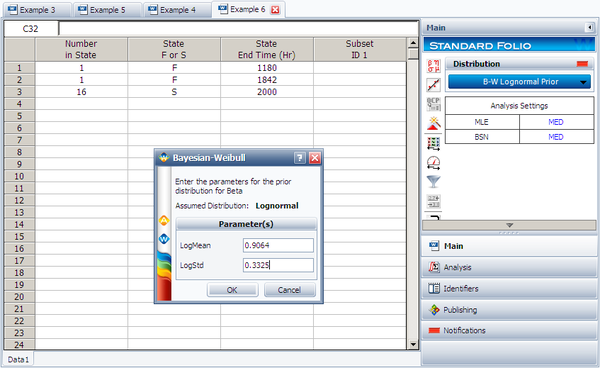
Task: Click the Analysis Settings heading
Action: (x=519, y=106)
